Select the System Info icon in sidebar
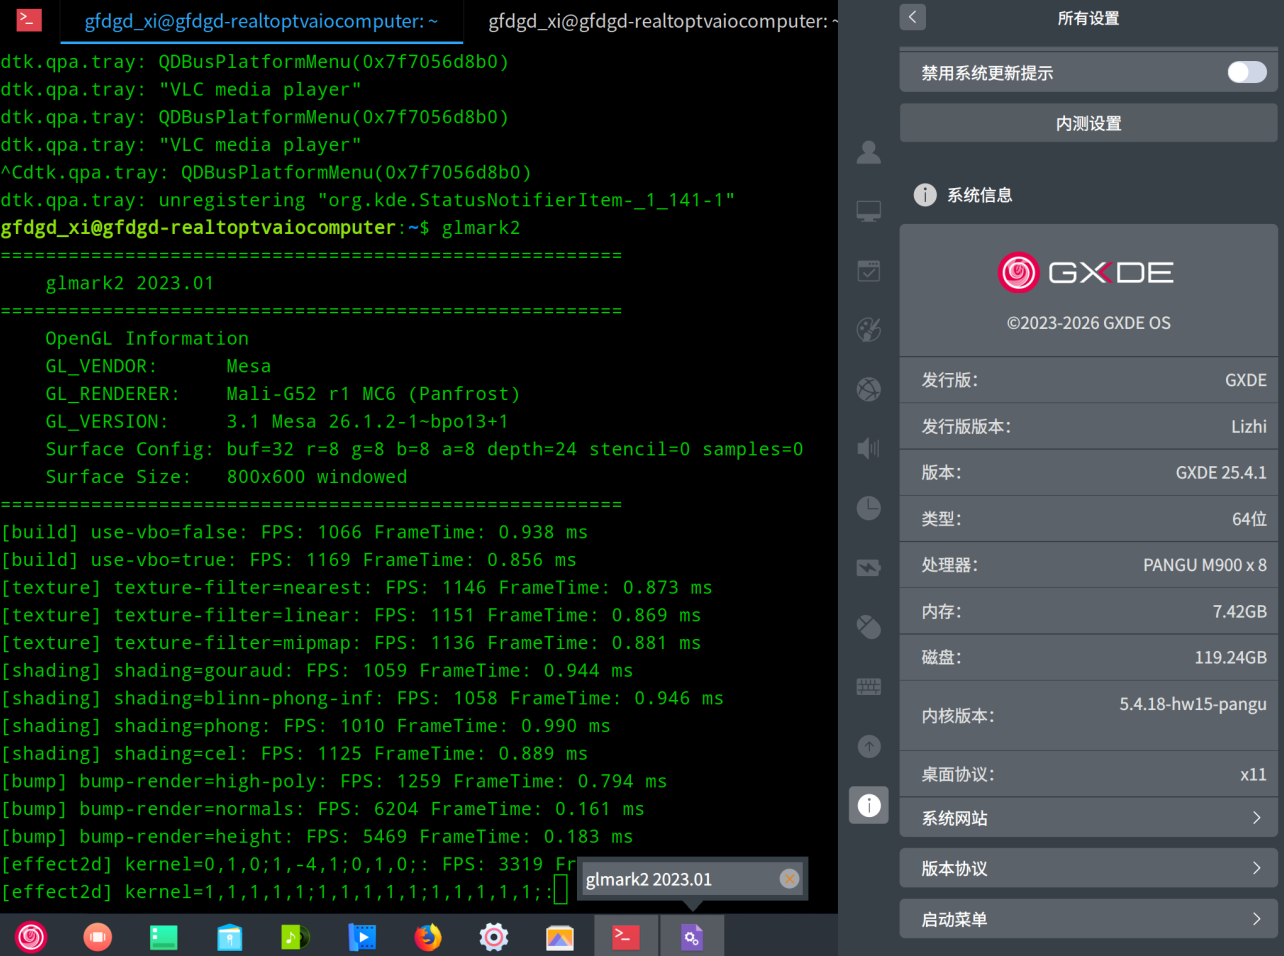Screen dimensions: 1284x956 869,805
